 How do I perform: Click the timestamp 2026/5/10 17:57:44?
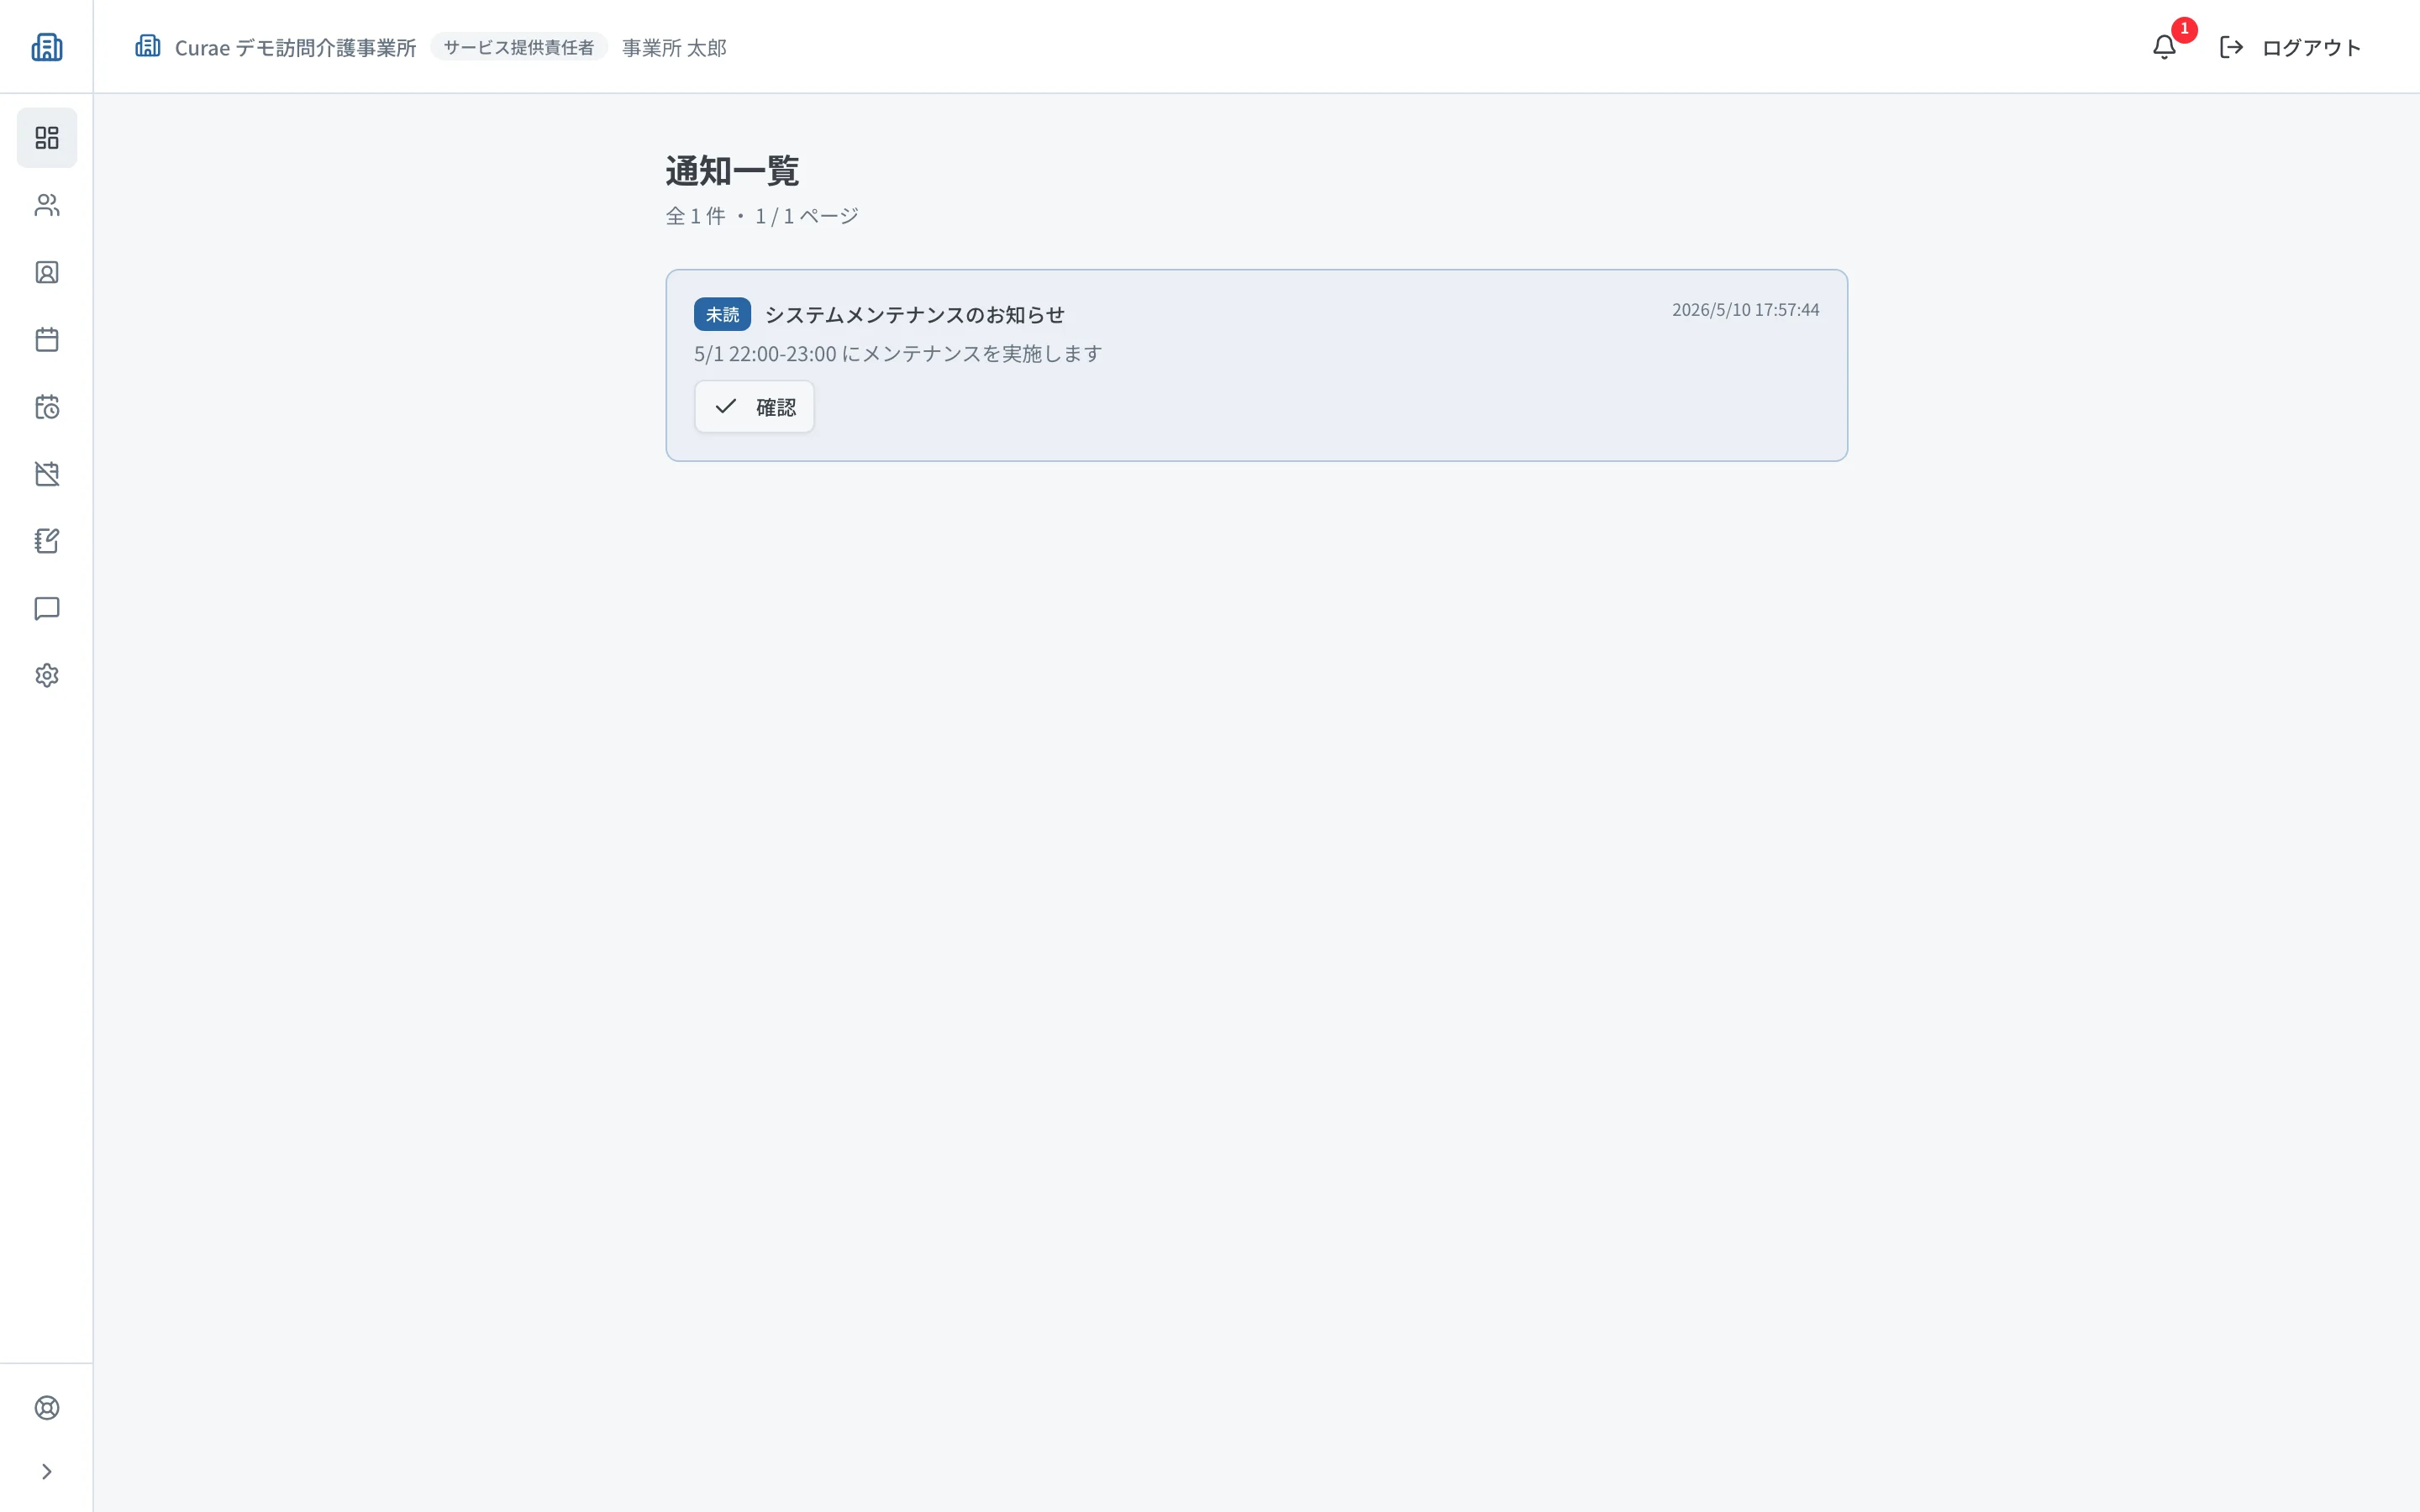pyautogui.click(x=1745, y=310)
